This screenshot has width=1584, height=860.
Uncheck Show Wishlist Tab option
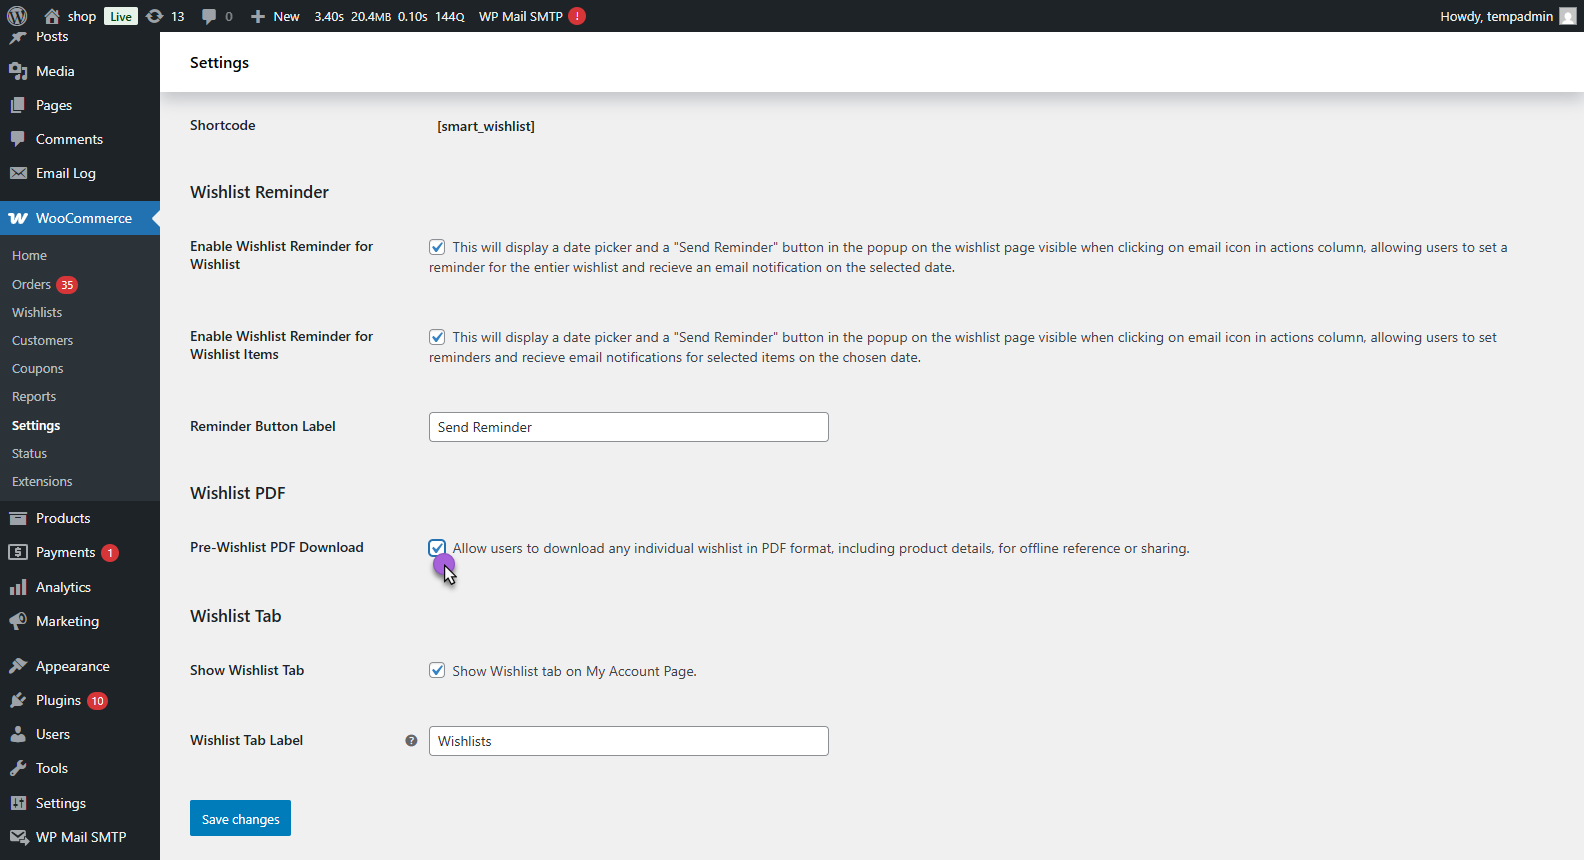pyautogui.click(x=437, y=671)
